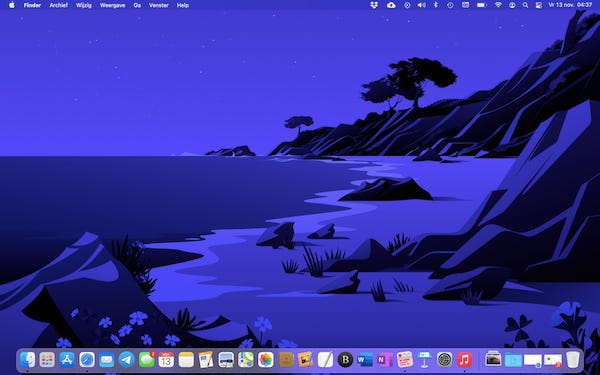Open the blue folder stack in the Dock
The height and width of the screenshot is (375, 600).
(x=513, y=360)
